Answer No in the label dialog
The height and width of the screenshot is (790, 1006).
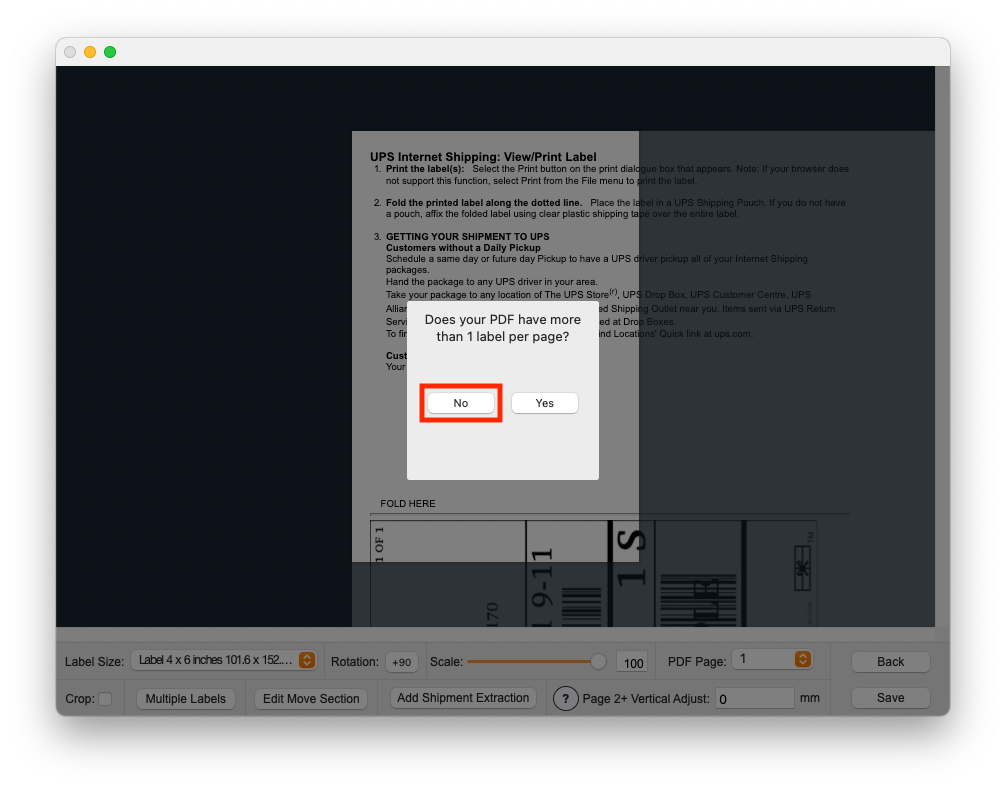(461, 403)
